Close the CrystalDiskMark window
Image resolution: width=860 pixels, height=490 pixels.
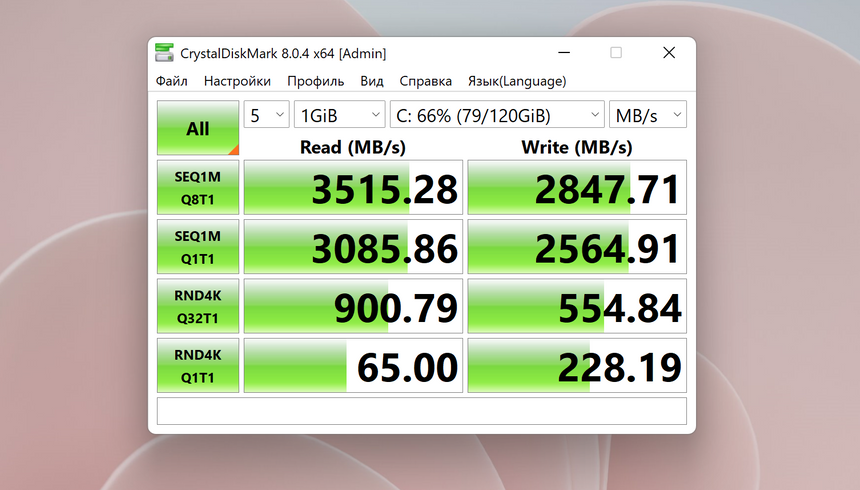(x=669, y=53)
